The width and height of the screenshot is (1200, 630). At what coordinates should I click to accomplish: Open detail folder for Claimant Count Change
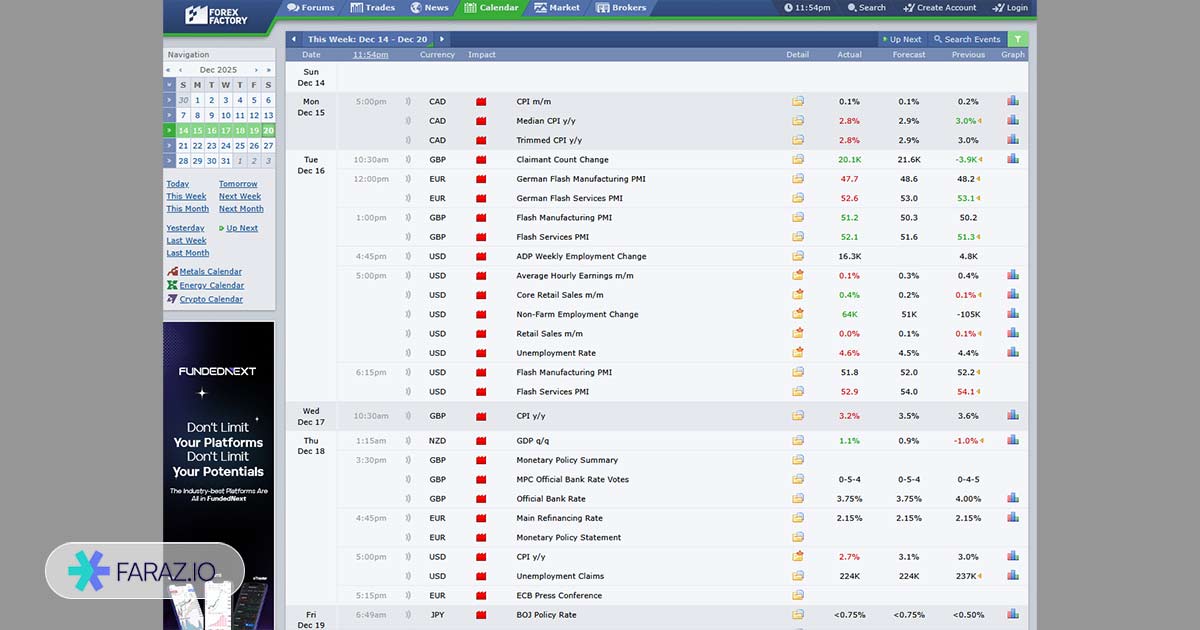pyautogui.click(x=798, y=160)
